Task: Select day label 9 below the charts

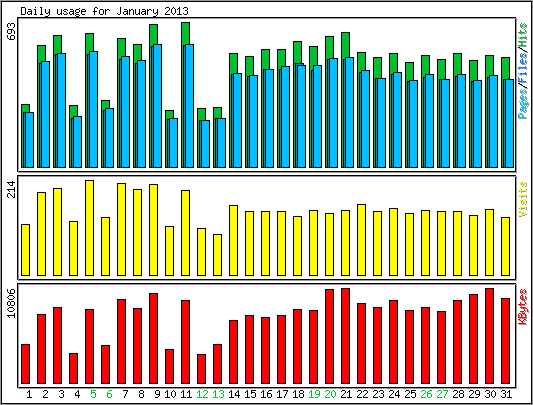Action: (157, 394)
